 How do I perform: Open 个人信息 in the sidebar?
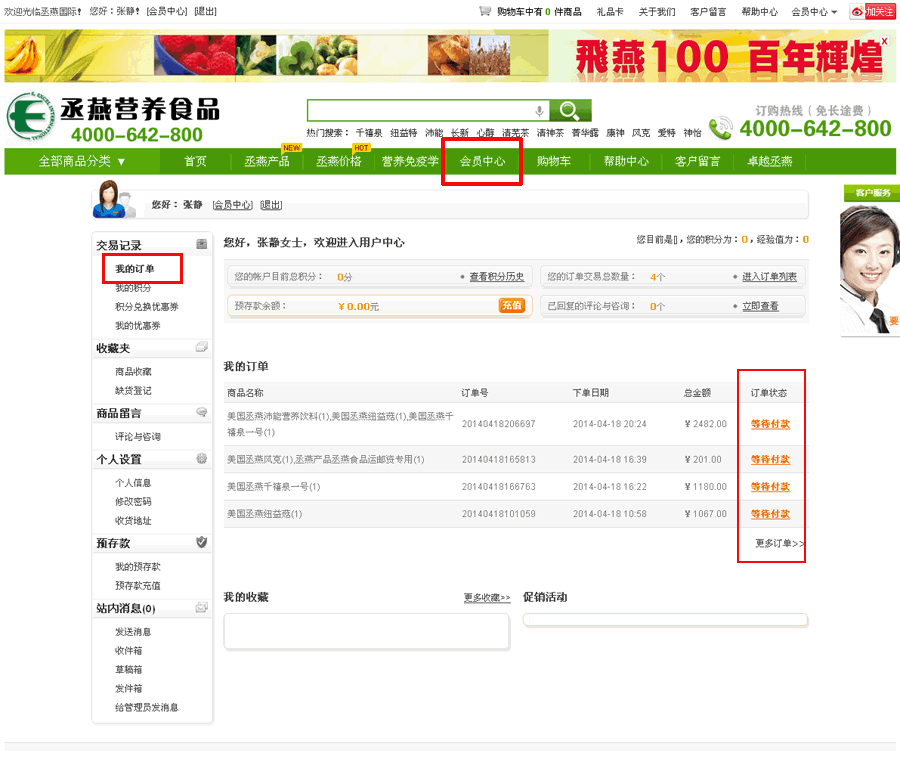point(133,483)
